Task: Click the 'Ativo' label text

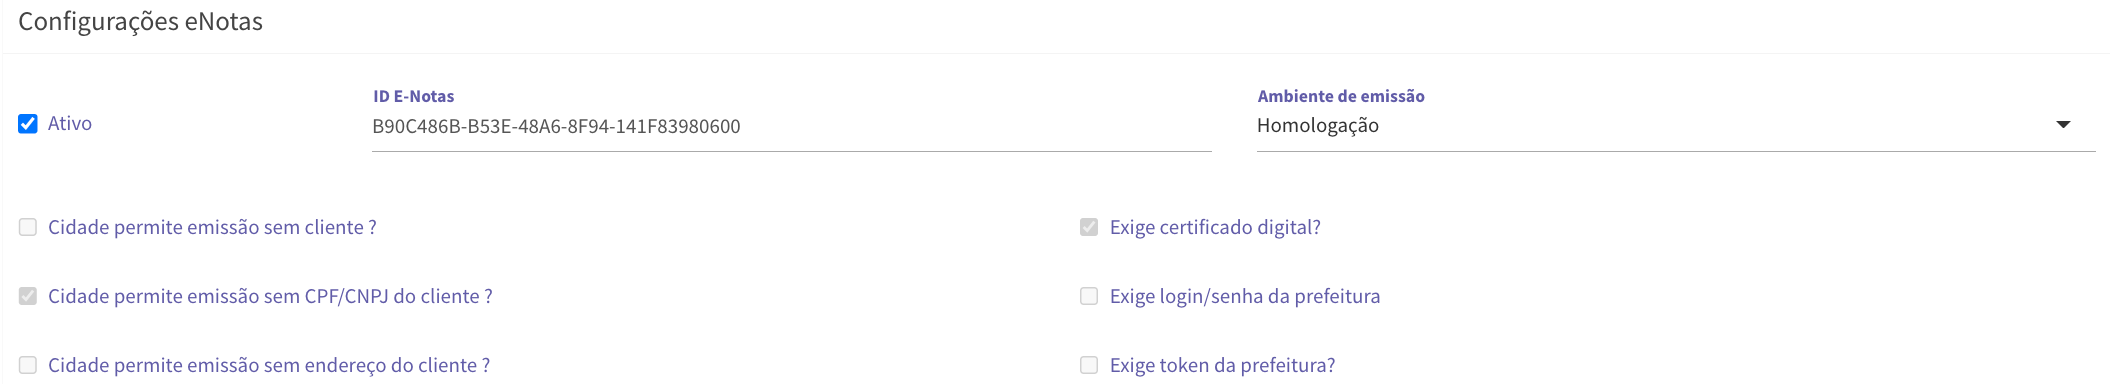Action: [70, 124]
